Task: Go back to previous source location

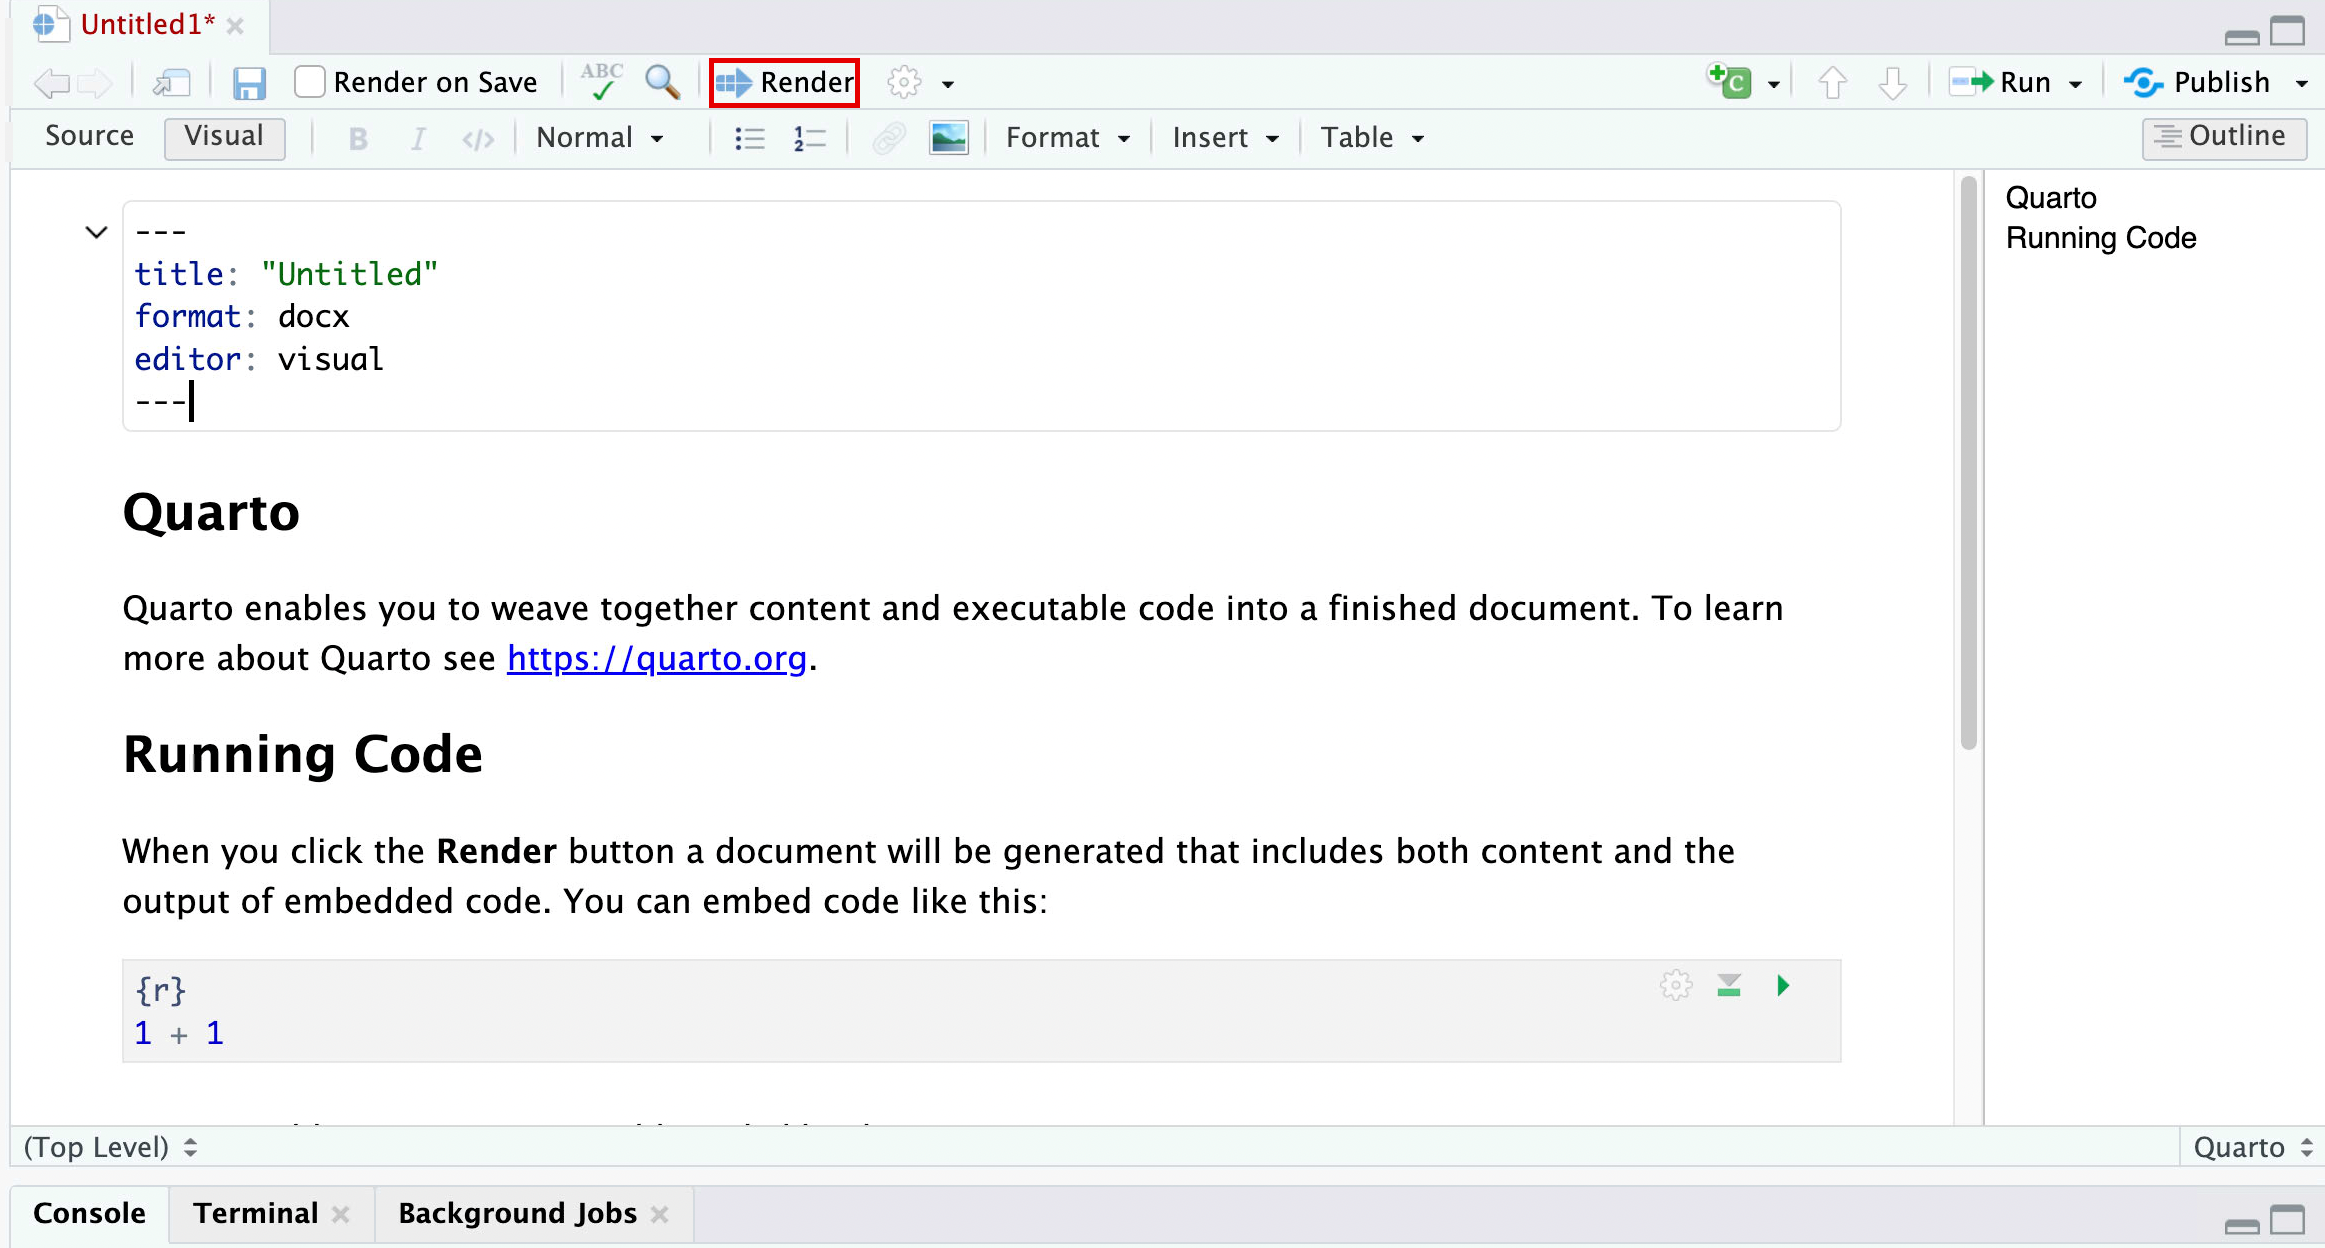Action: pyautogui.click(x=50, y=83)
